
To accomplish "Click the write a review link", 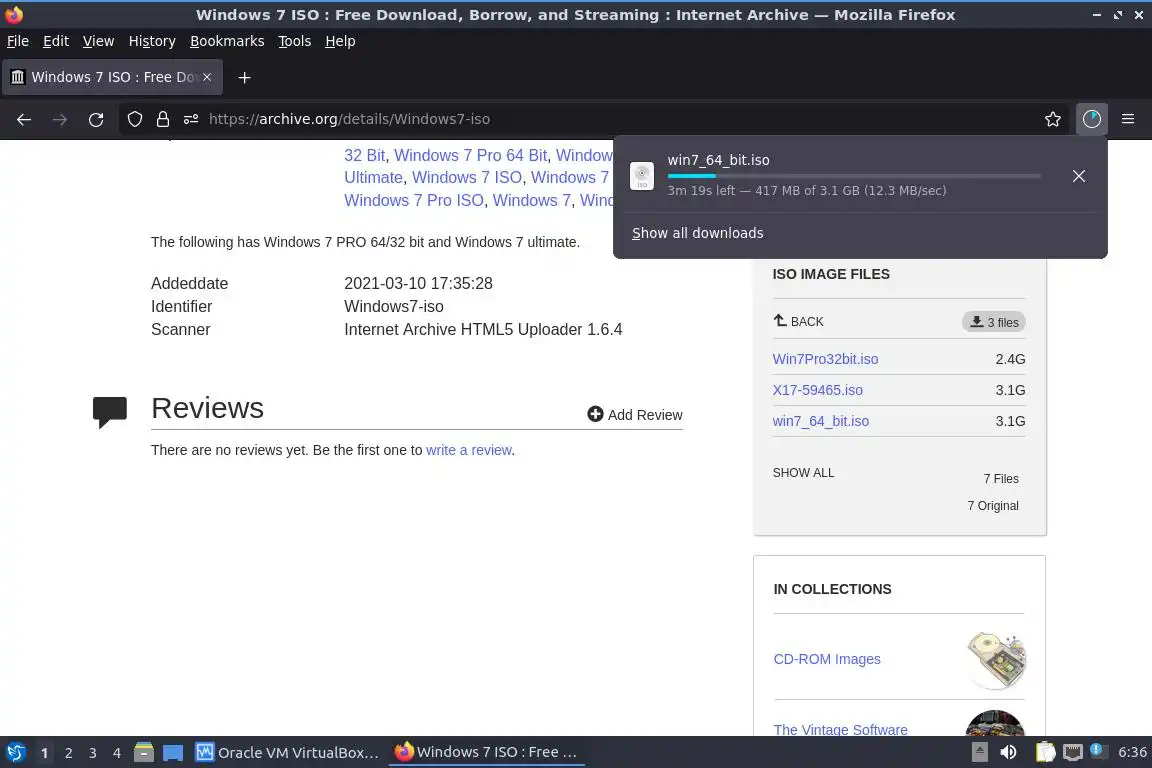I will pos(469,450).
